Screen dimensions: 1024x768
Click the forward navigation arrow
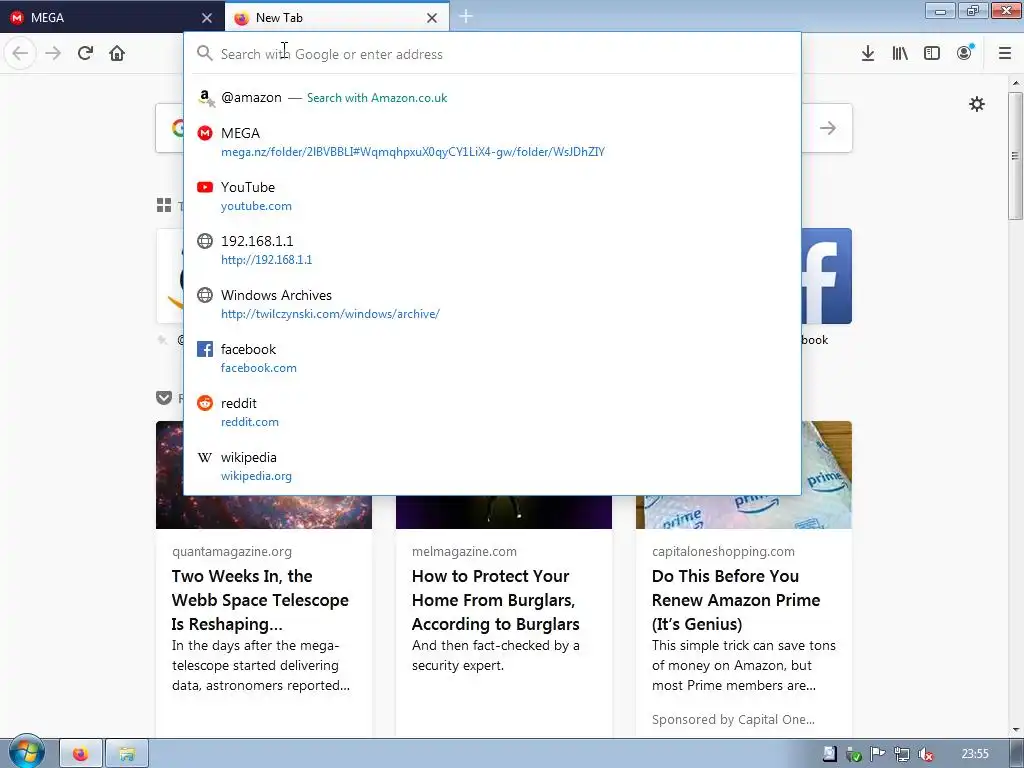pyautogui.click(x=53, y=53)
